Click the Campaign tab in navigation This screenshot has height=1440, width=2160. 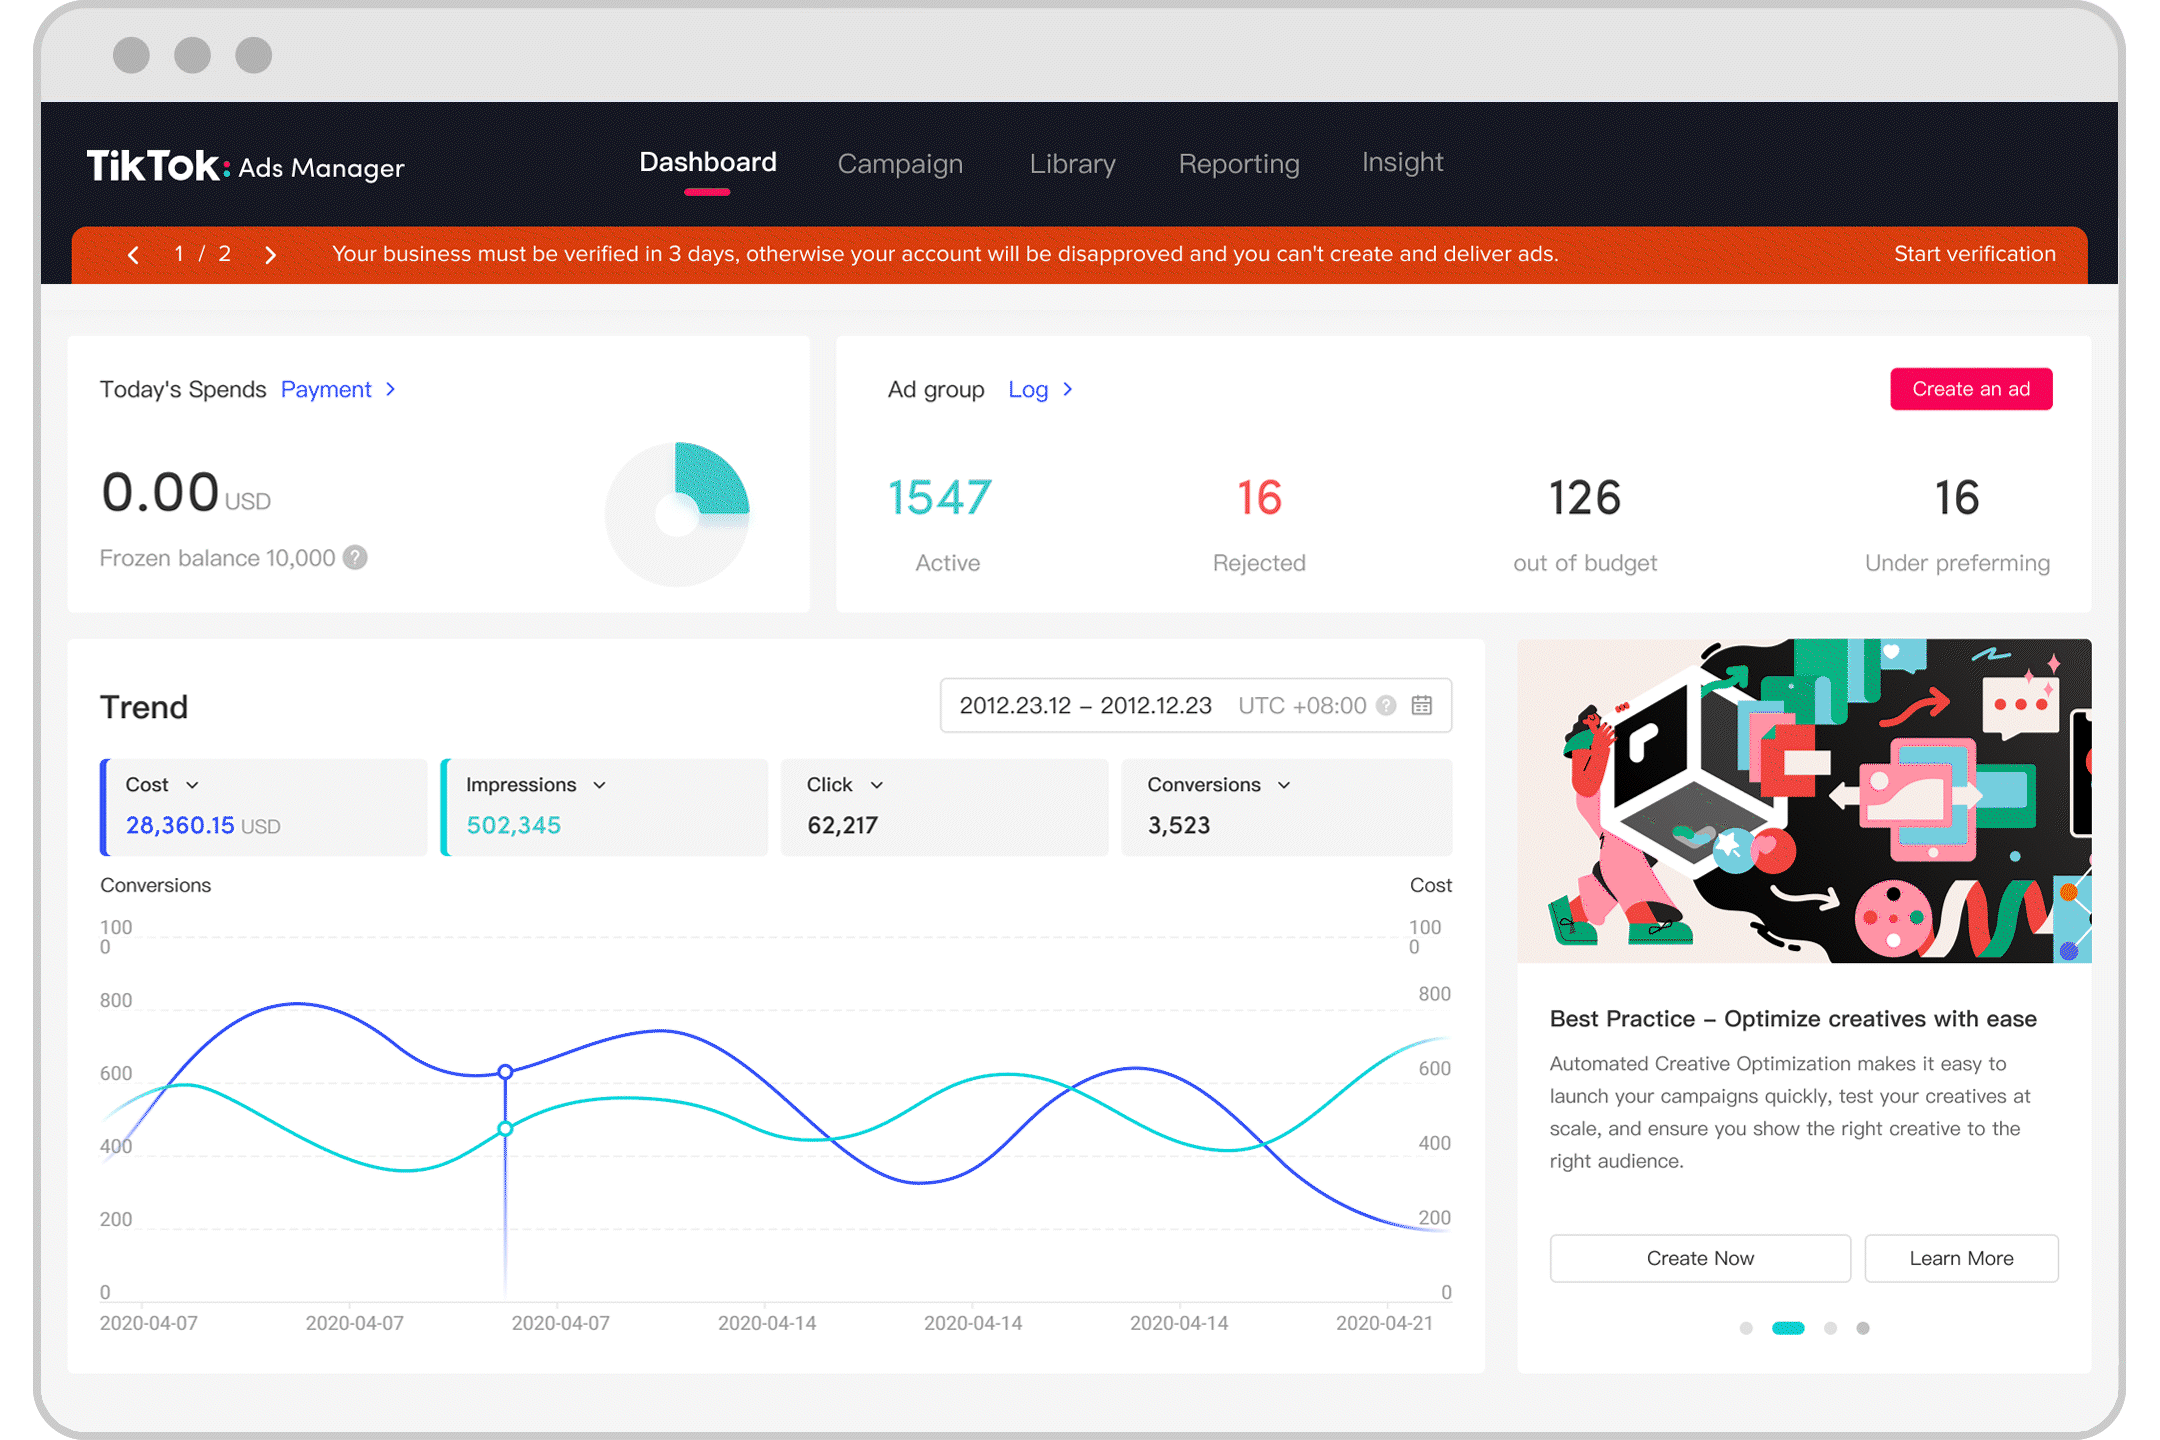tap(897, 162)
